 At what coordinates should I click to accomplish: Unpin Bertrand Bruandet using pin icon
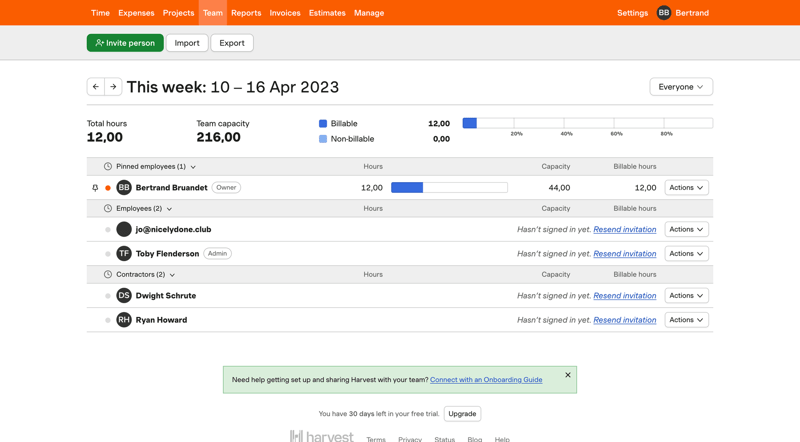(x=95, y=188)
